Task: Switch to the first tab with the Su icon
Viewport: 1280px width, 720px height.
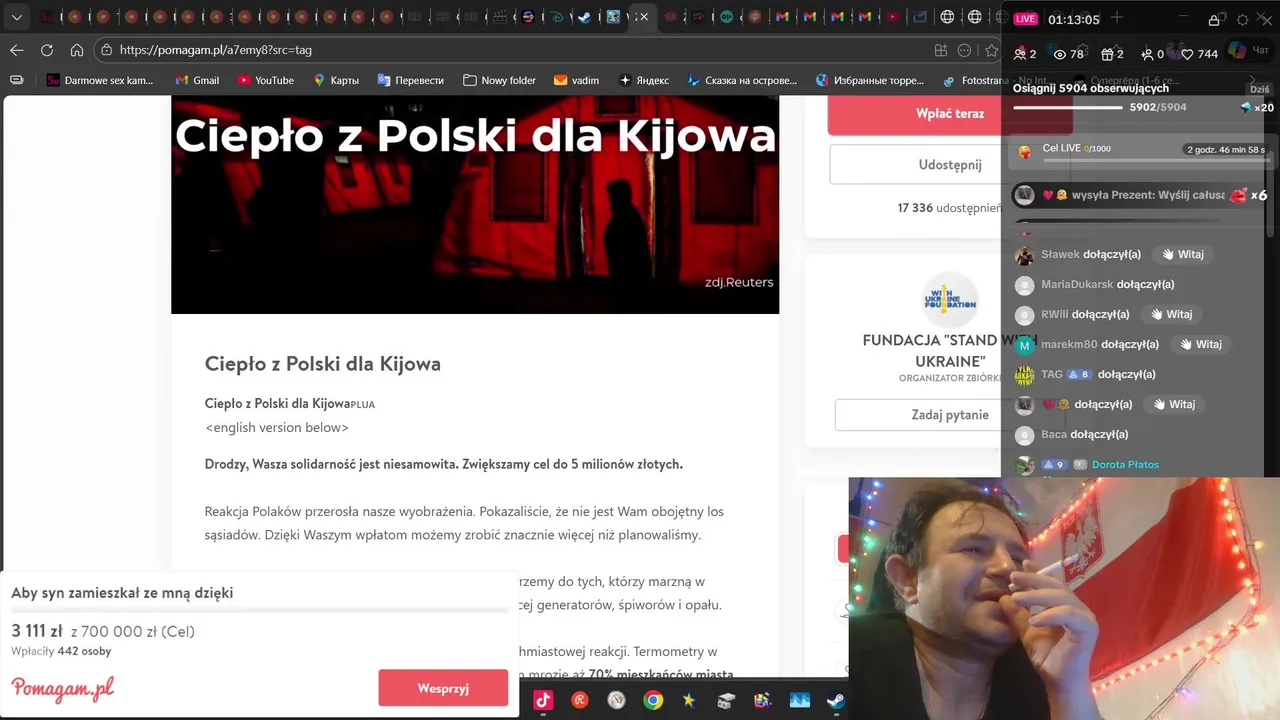Action: pos(47,17)
